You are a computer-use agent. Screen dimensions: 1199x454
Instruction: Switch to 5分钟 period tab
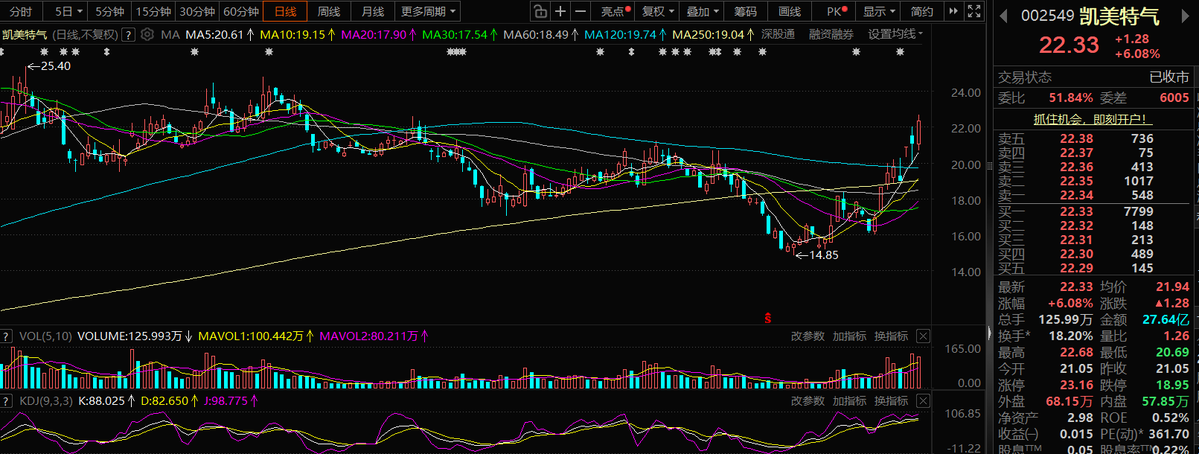click(108, 11)
